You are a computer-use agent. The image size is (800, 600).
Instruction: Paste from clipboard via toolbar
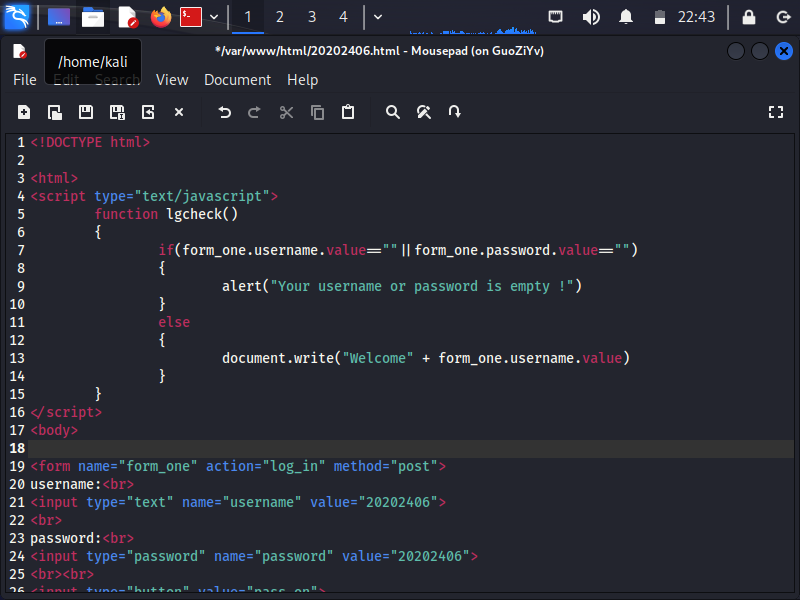(x=348, y=112)
